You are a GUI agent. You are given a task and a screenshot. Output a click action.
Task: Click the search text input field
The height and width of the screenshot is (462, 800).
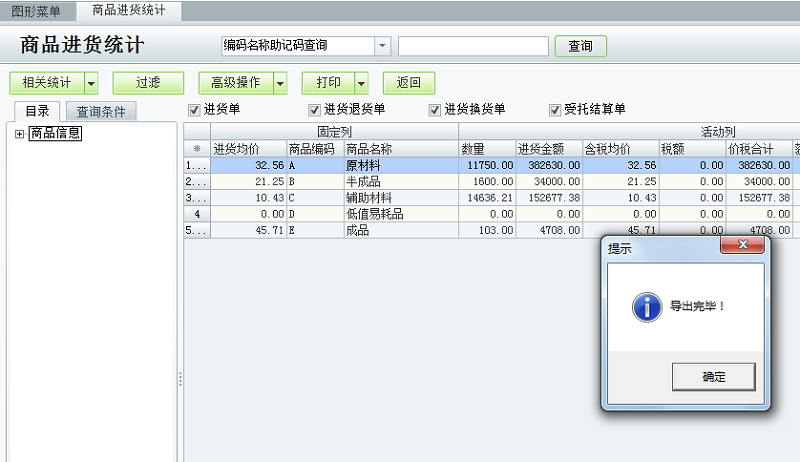click(473, 46)
